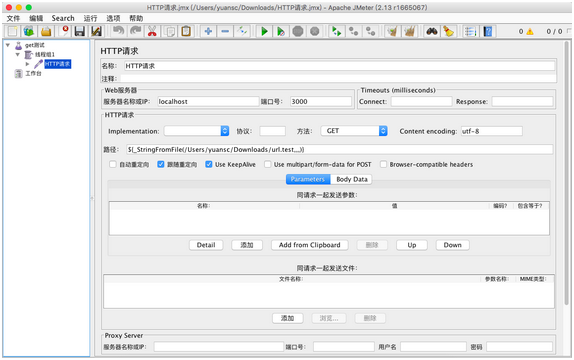Click the Remote start all icon
Screen dimensions: 574x360
336,31
